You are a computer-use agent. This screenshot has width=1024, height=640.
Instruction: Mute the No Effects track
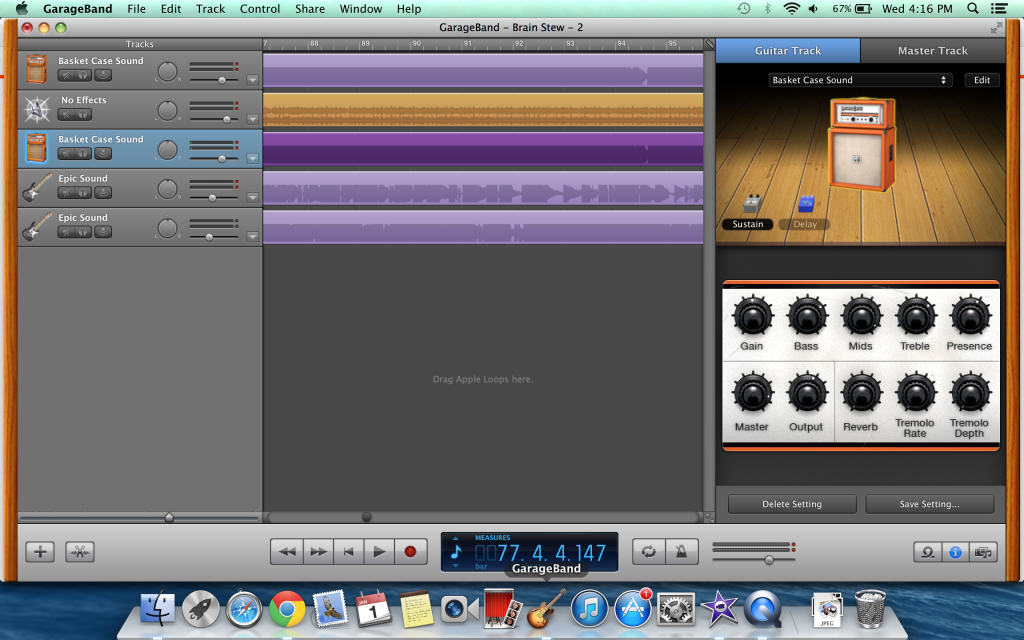pos(66,115)
